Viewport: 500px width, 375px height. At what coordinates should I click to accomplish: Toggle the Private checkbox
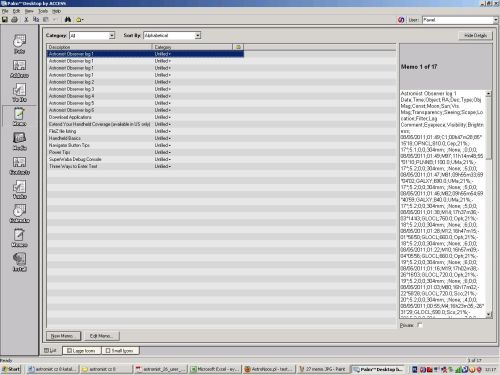pyautogui.click(x=420, y=325)
